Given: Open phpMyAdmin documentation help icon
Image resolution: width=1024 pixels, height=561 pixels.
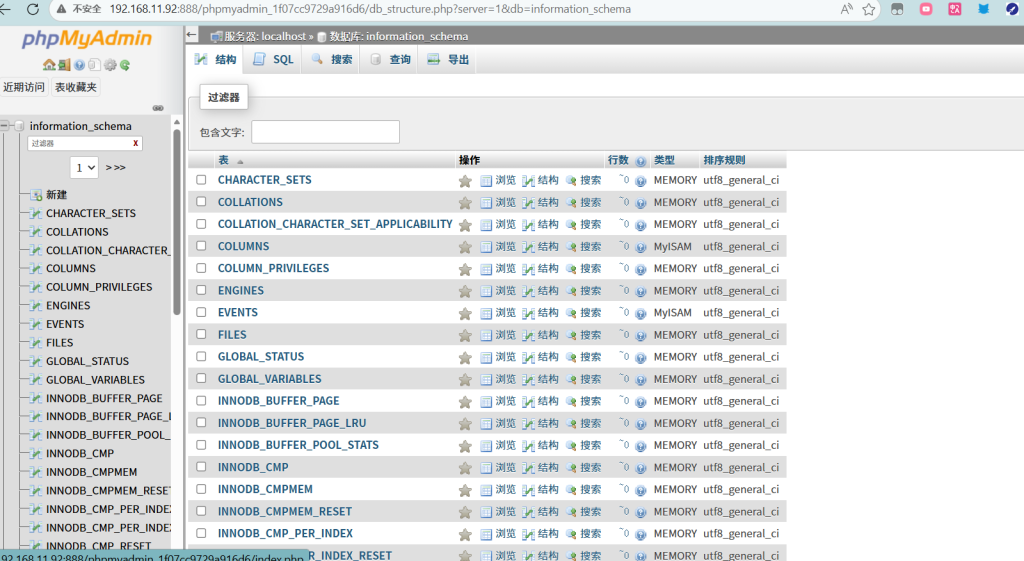Looking at the screenshot, I should (79, 65).
